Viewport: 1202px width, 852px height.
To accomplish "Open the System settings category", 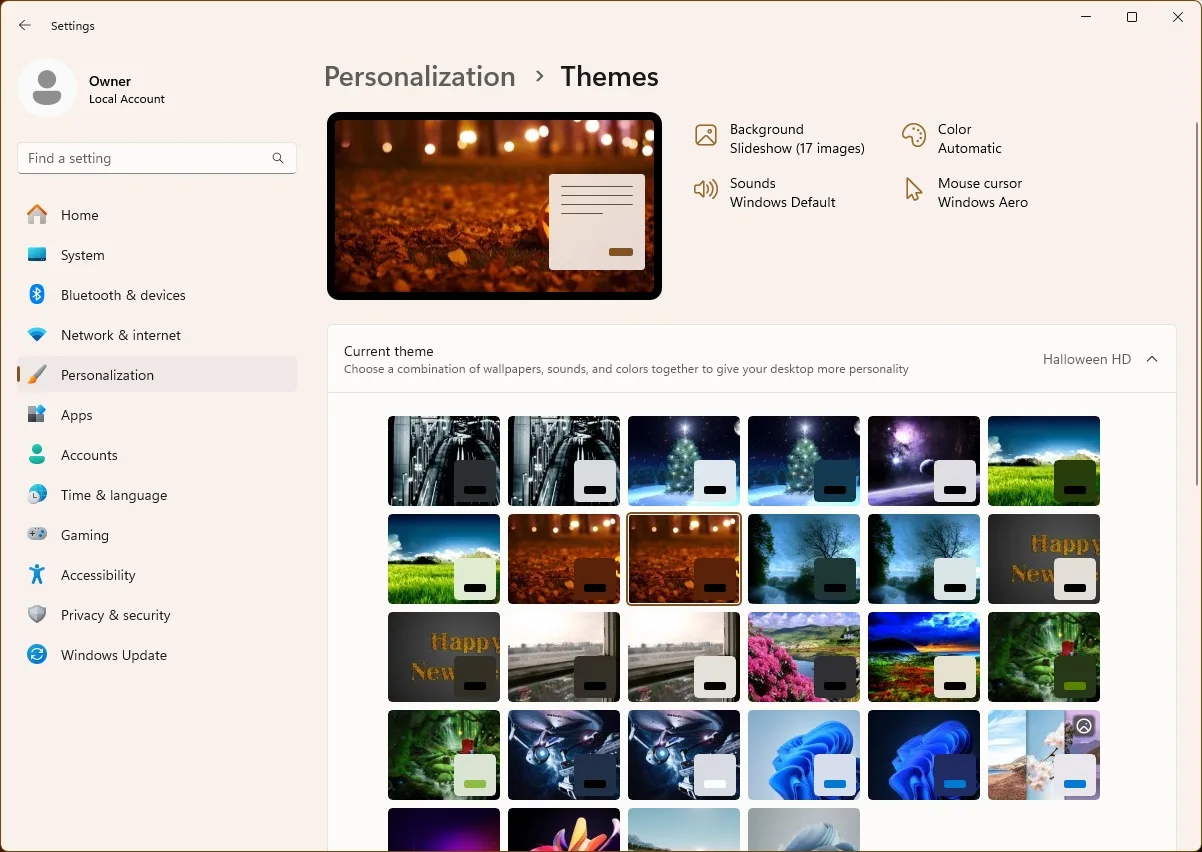I will pos(157,255).
